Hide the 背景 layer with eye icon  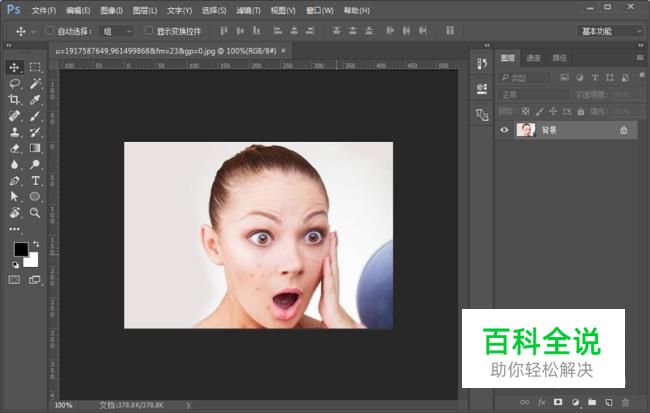(504, 130)
